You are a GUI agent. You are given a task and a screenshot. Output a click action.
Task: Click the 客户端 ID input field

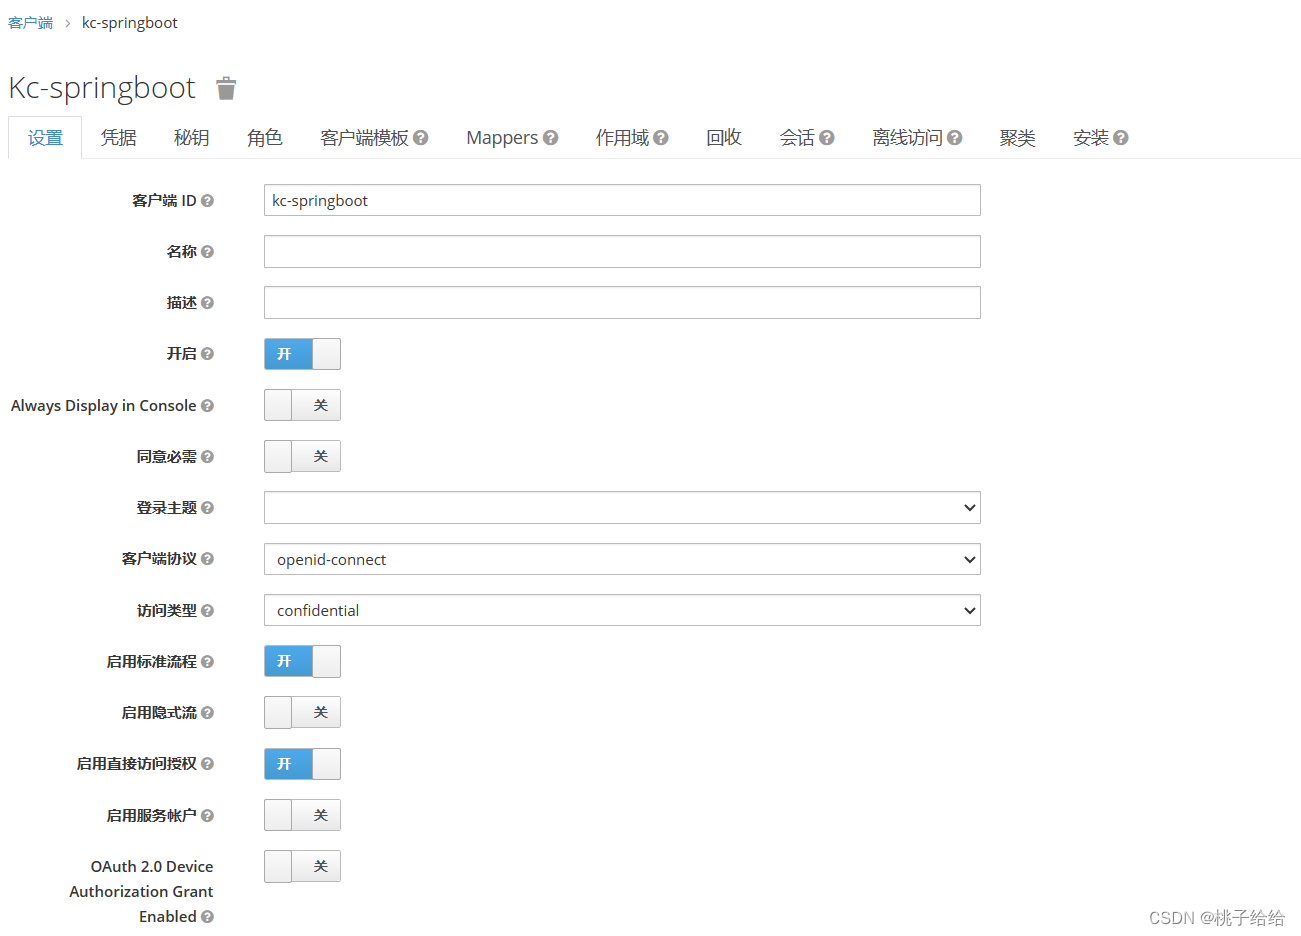[622, 200]
